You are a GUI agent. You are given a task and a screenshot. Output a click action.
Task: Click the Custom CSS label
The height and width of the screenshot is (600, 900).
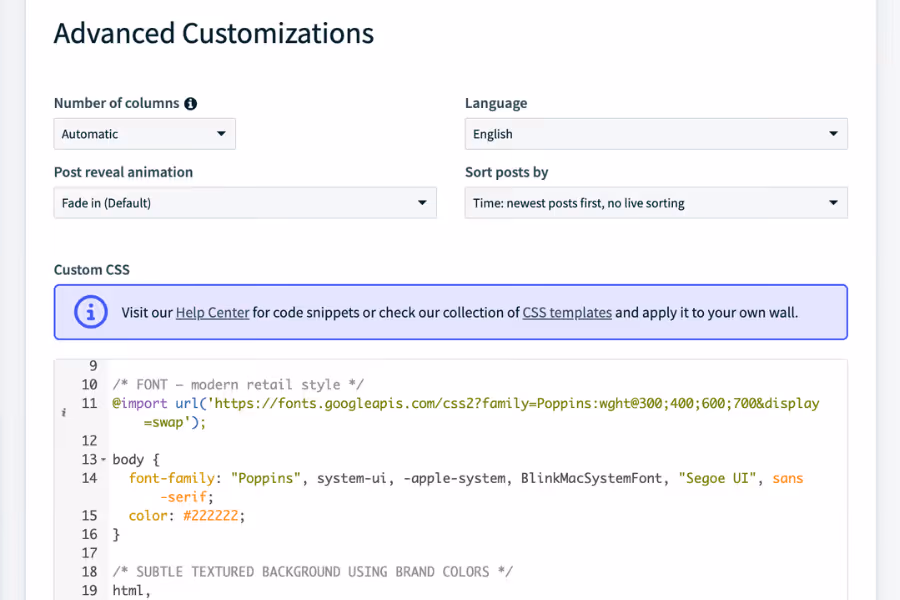click(92, 270)
